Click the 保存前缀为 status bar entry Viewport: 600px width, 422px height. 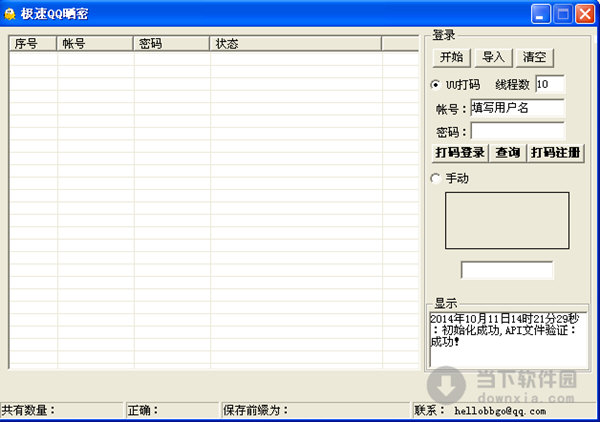pyautogui.click(x=316, y=411)
